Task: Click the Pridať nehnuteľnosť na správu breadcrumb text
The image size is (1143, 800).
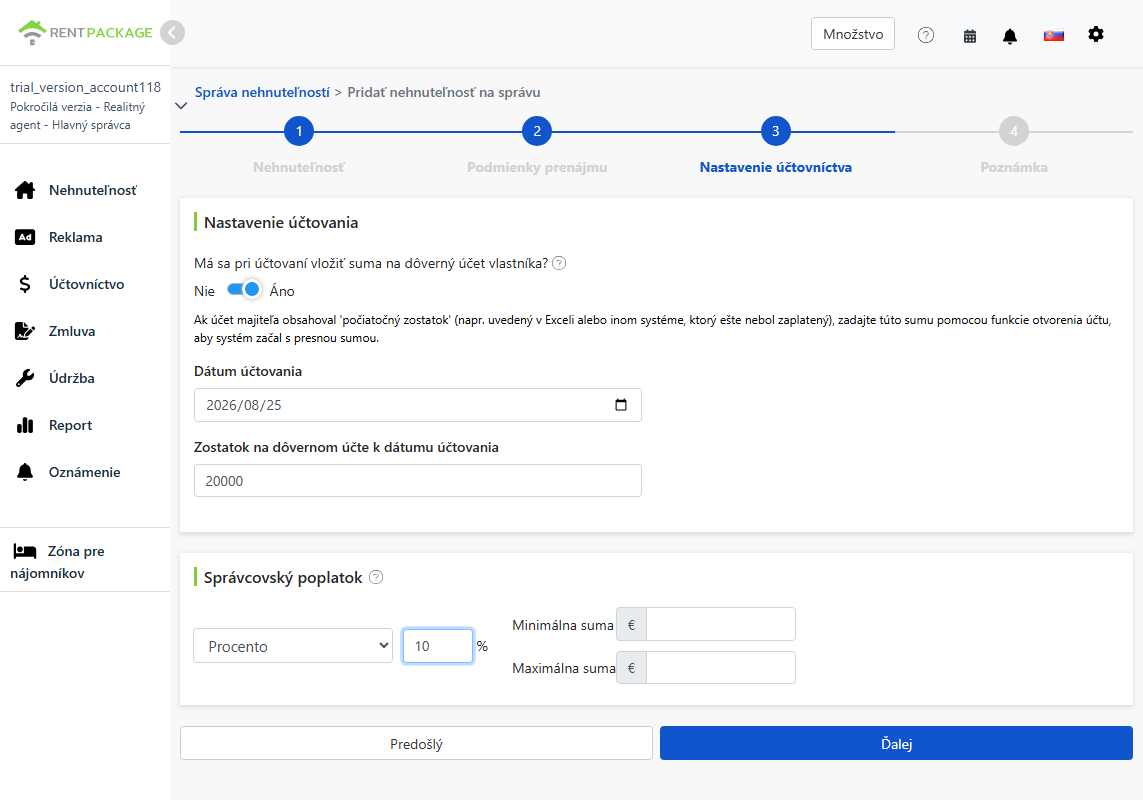Action: pyautogui.click(x=444, y=93)
